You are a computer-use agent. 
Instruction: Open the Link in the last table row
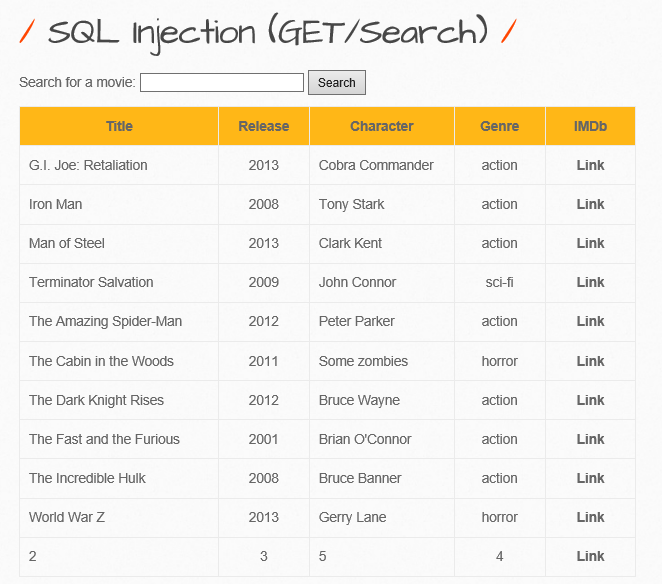pos(590,556)
